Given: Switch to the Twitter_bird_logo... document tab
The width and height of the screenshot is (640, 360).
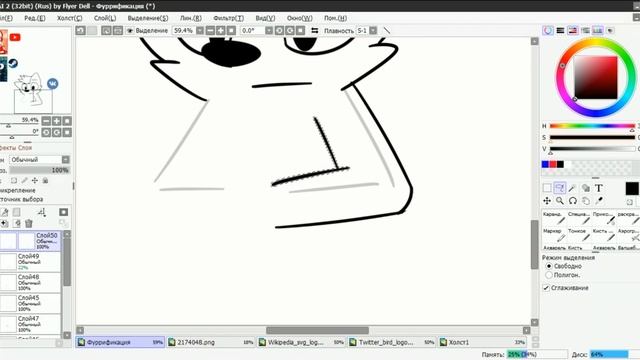Looking at the screenshot, I should 392,342.
